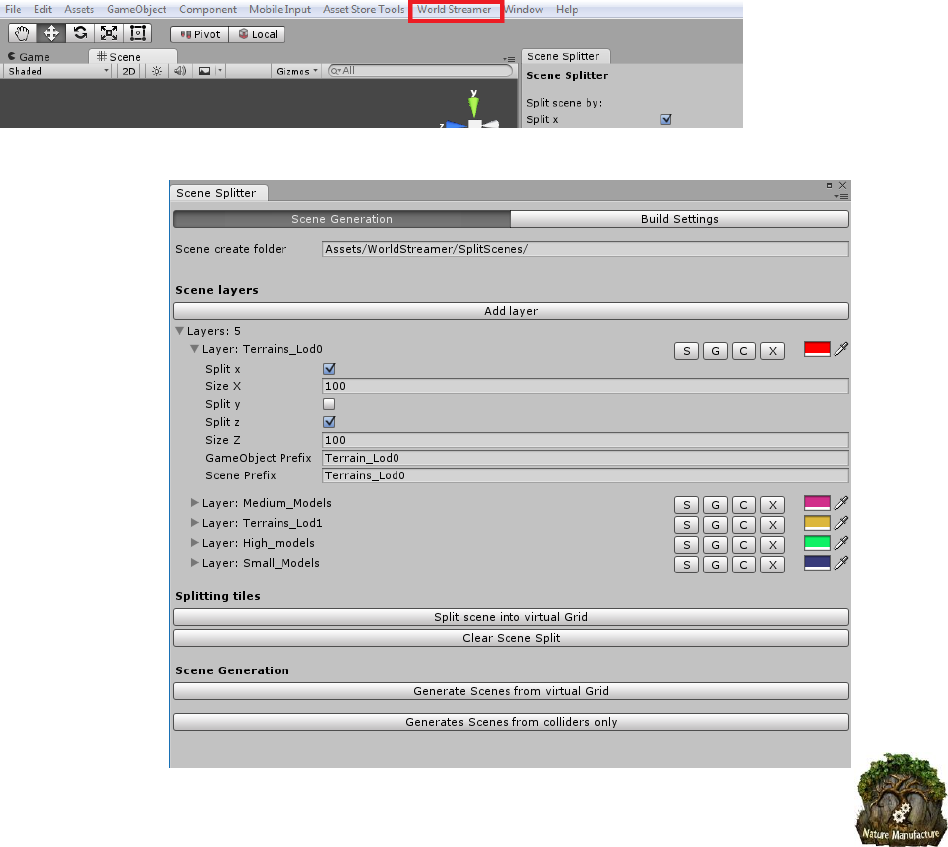This screenshot has width=948, height=847.
Task: Open red color swatch for Terrains_Lod0
Action: point(817,349)
